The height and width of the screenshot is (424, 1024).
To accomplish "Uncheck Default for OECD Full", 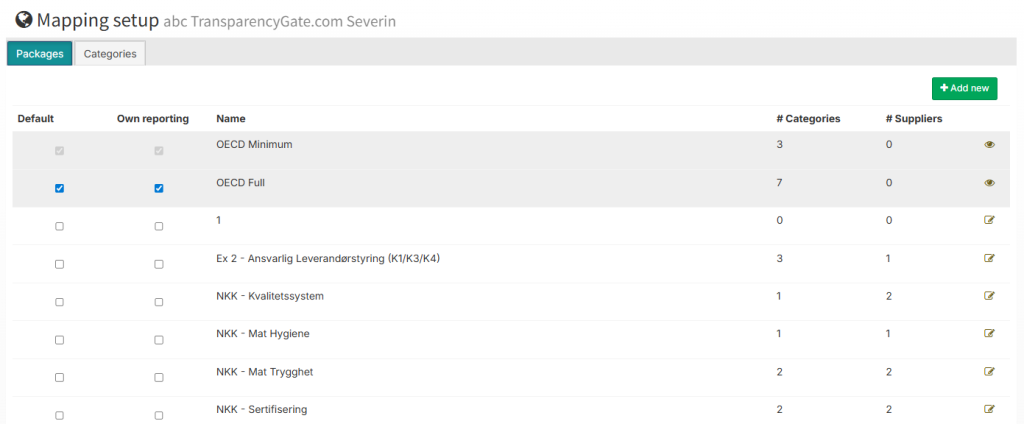I will (x=59, y=188).
